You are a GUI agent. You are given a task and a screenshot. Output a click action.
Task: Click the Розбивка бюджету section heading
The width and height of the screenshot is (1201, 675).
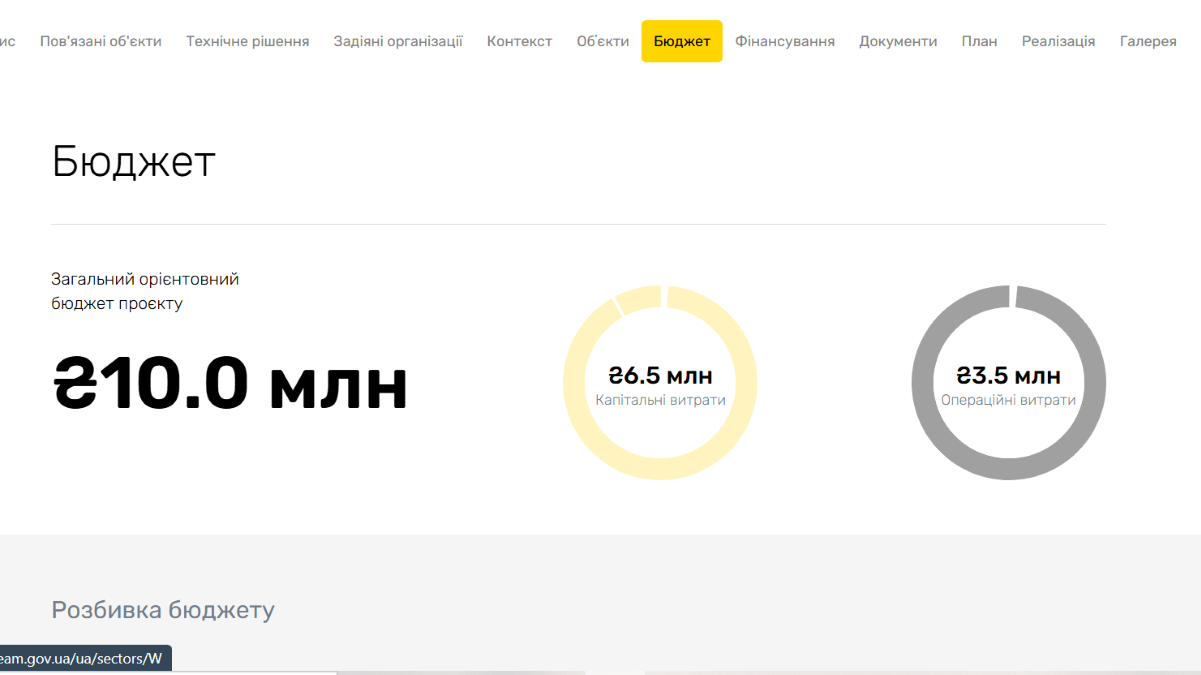[162, 610]
